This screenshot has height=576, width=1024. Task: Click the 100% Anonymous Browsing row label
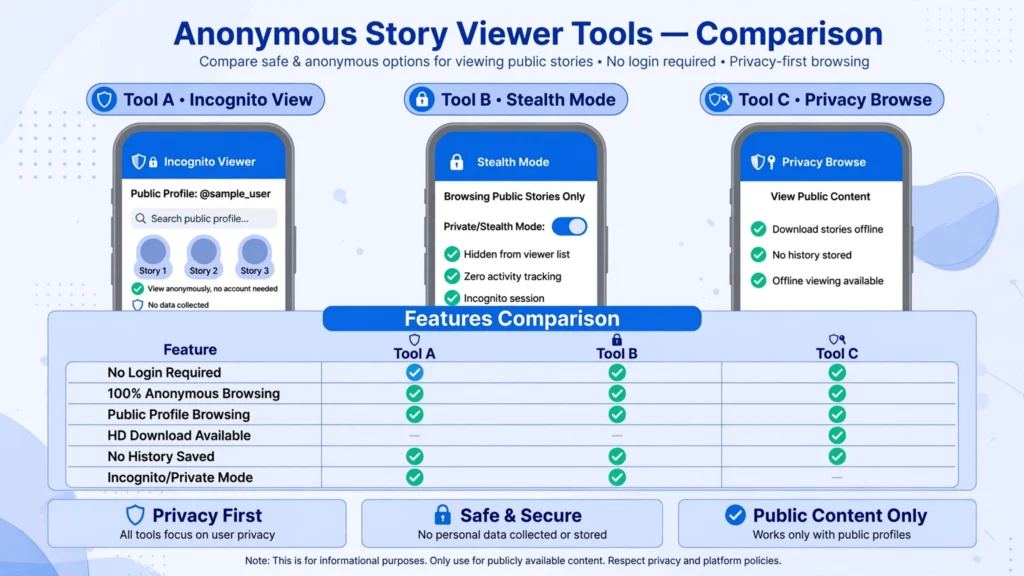pos(193,393)
